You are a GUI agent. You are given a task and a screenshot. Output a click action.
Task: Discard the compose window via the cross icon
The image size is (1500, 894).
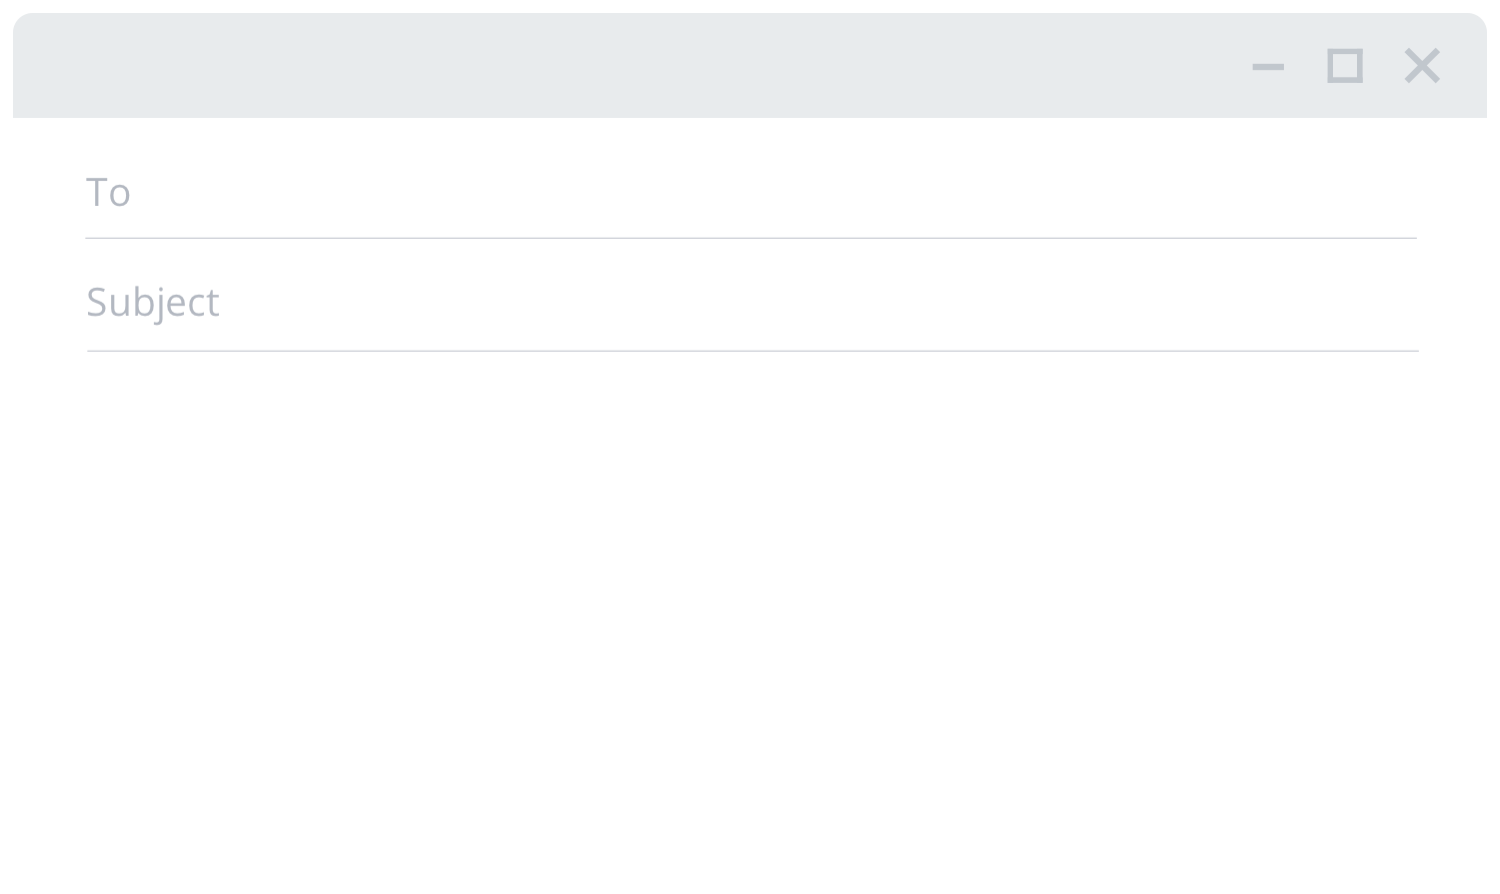[x=1422, y=66]
